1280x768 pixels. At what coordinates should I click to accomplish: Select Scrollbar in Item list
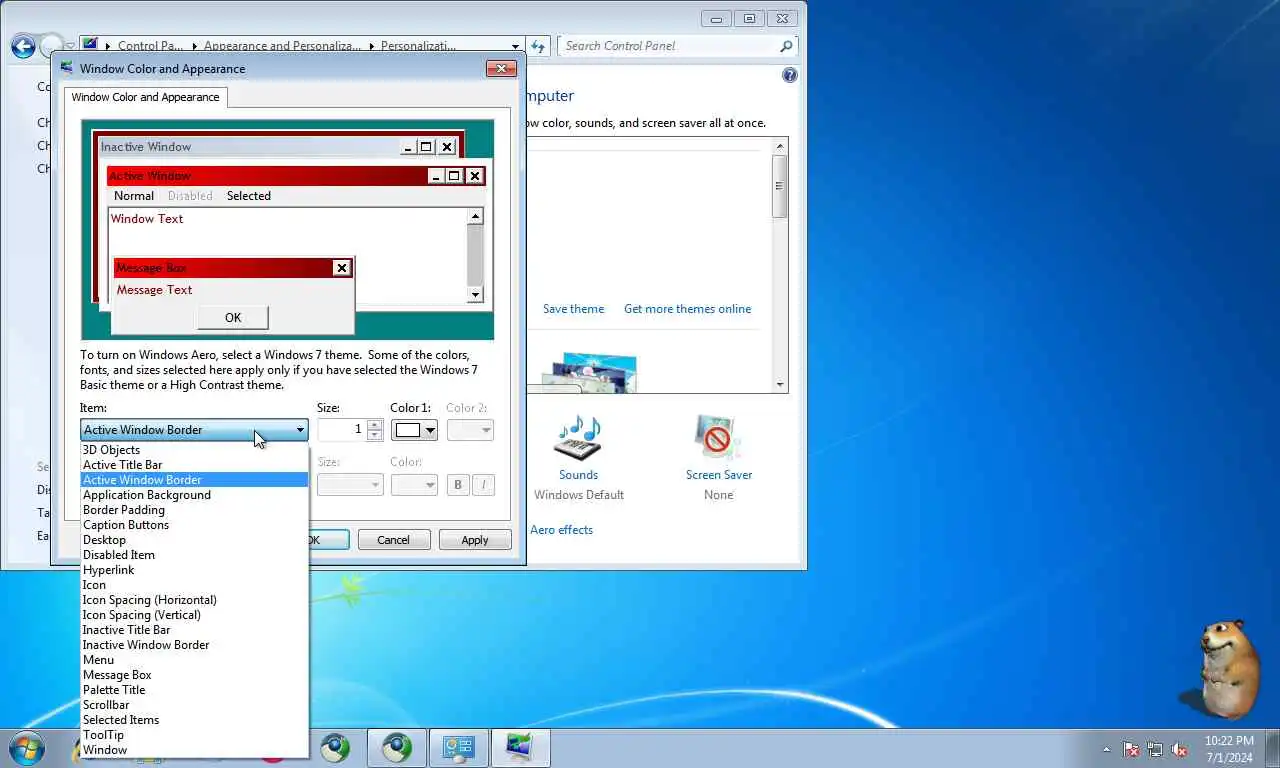coord(194,705)
